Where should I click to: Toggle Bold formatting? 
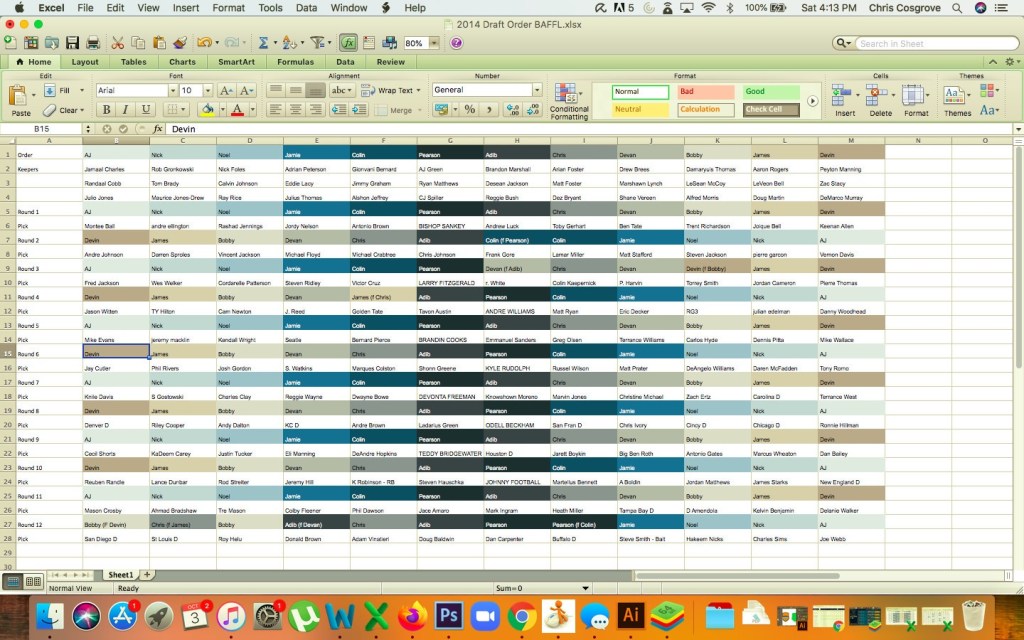click(x=106, y=110)
